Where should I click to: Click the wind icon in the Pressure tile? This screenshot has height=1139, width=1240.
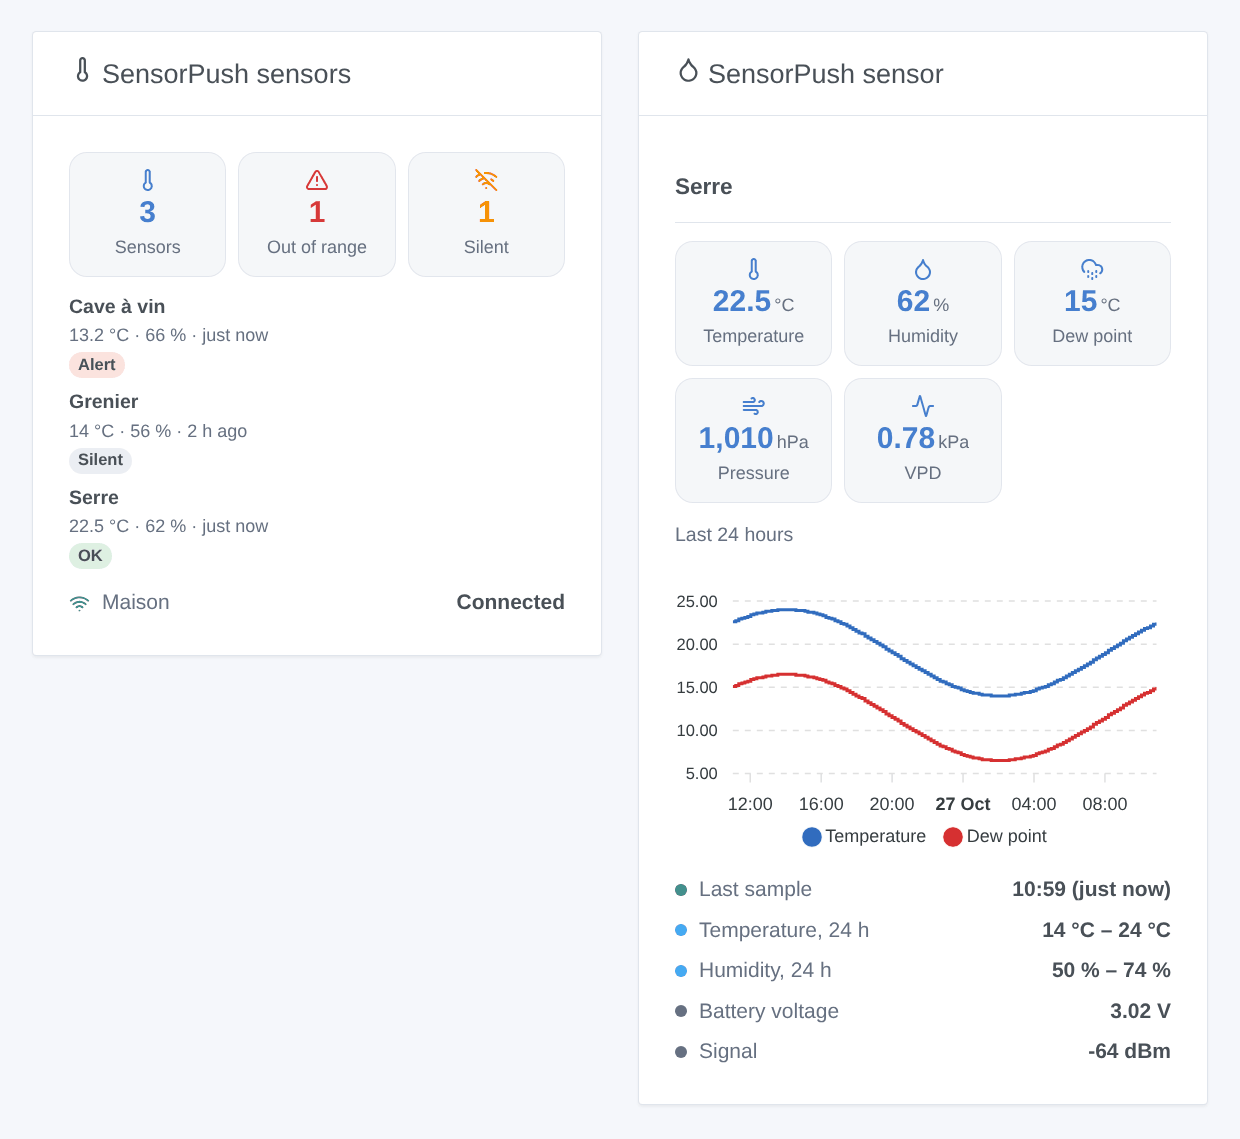pos(754,406)
